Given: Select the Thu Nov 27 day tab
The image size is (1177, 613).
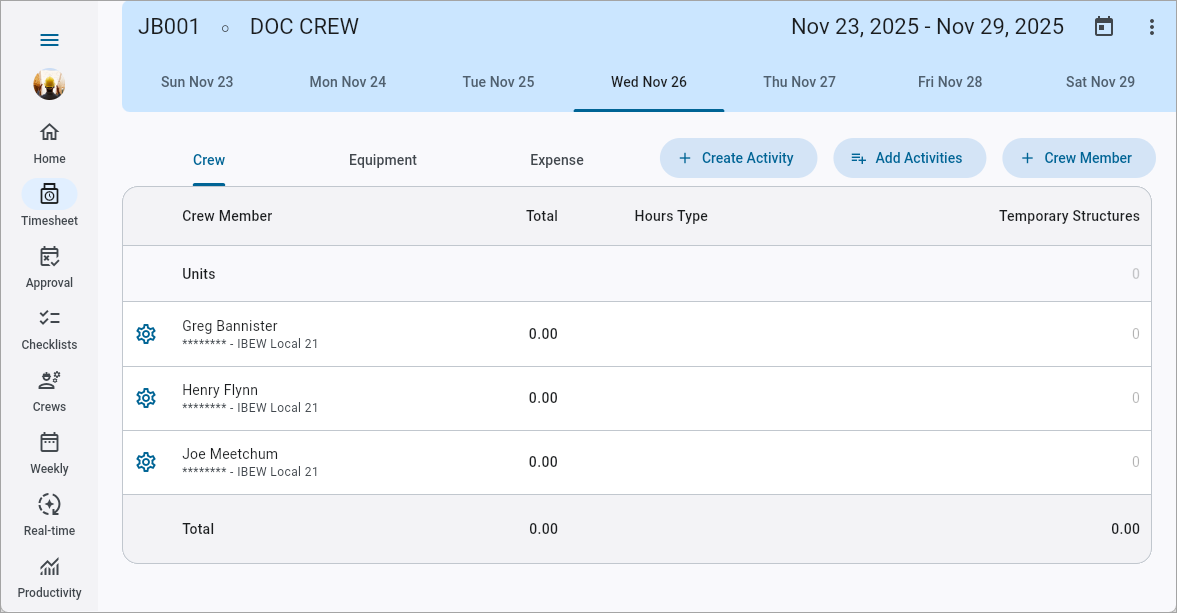Looking at the screenshot, I should 799,82.
